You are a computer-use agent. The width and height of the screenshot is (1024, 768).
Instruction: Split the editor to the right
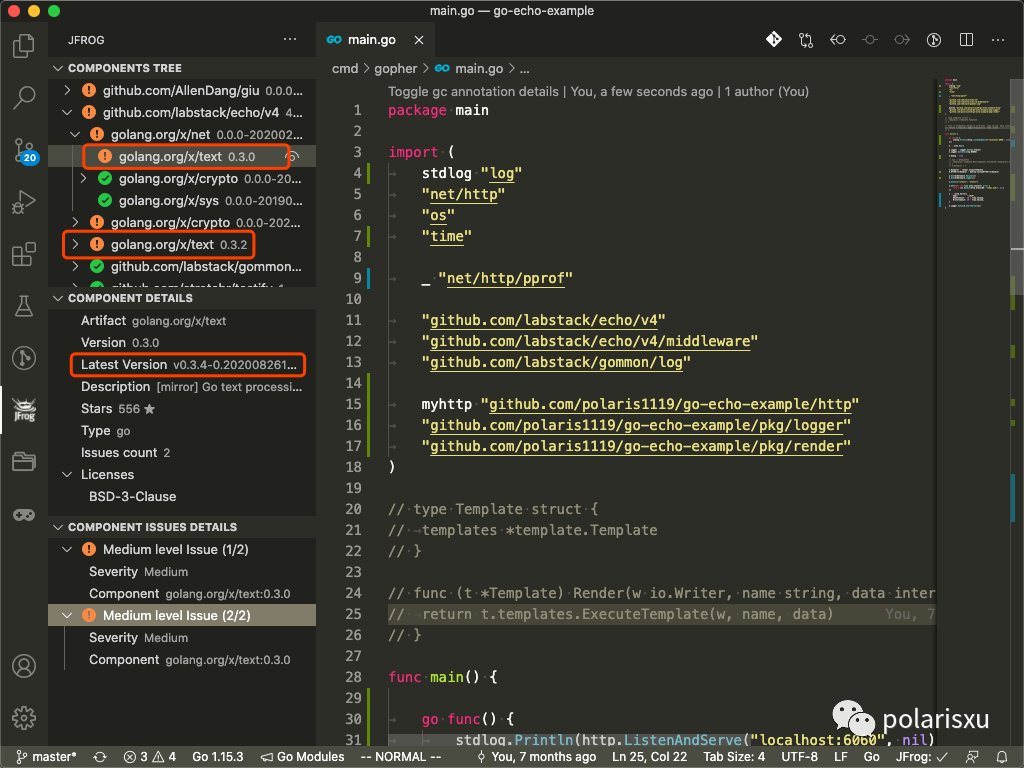pyautogui.click(x=967, y=40)
